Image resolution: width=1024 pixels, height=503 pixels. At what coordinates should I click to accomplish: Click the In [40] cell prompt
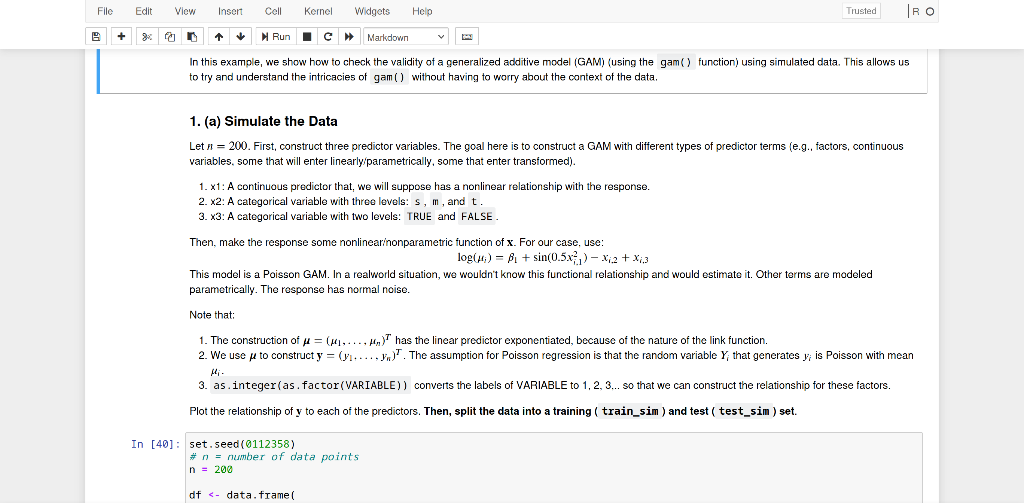tap(155, 444)
